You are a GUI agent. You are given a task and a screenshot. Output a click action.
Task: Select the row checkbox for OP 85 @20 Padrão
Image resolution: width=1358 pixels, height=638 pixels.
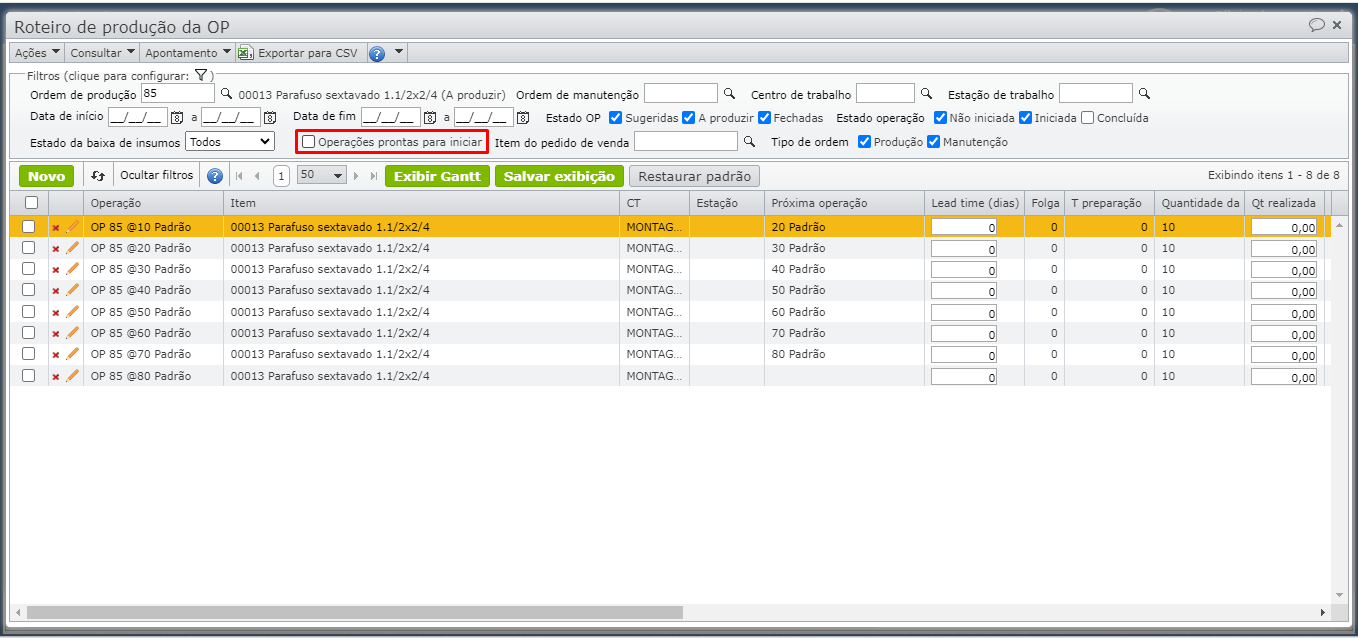[28, 248]
